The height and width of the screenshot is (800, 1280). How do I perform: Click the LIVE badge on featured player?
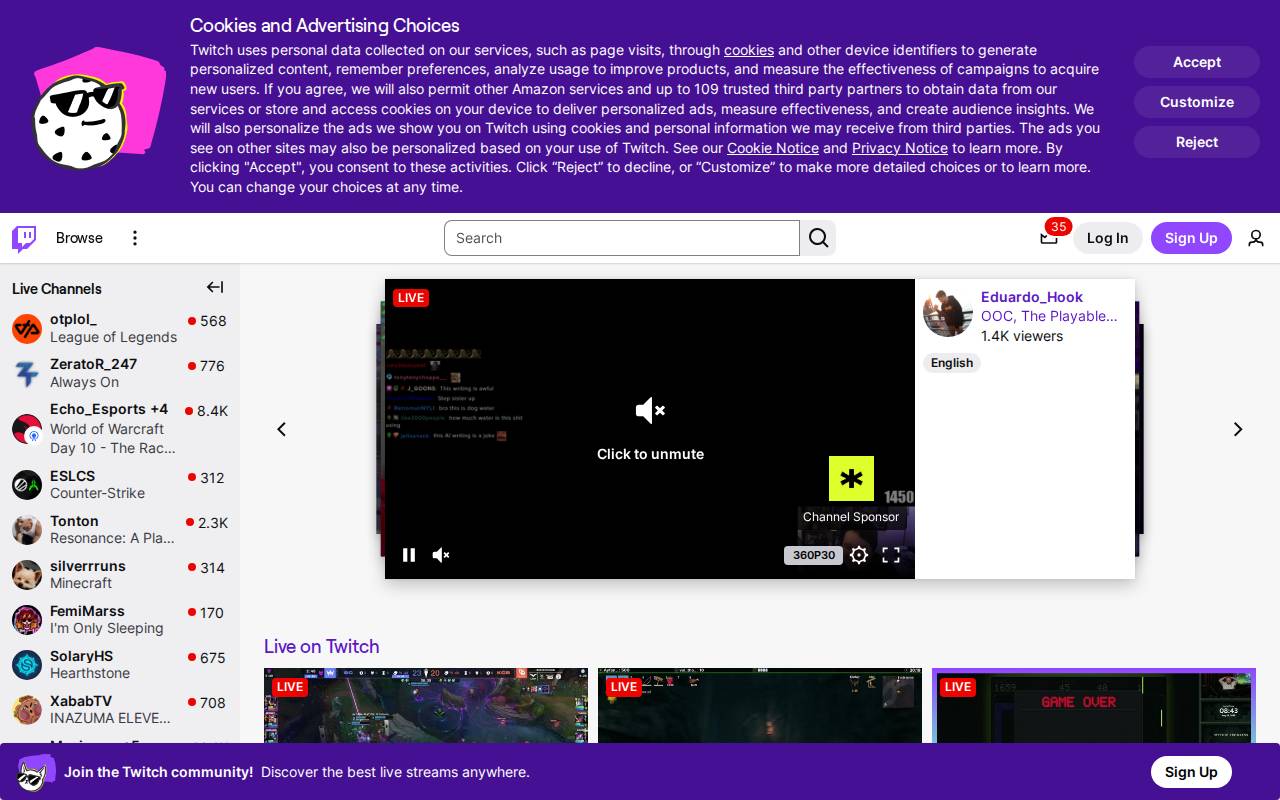411,297
